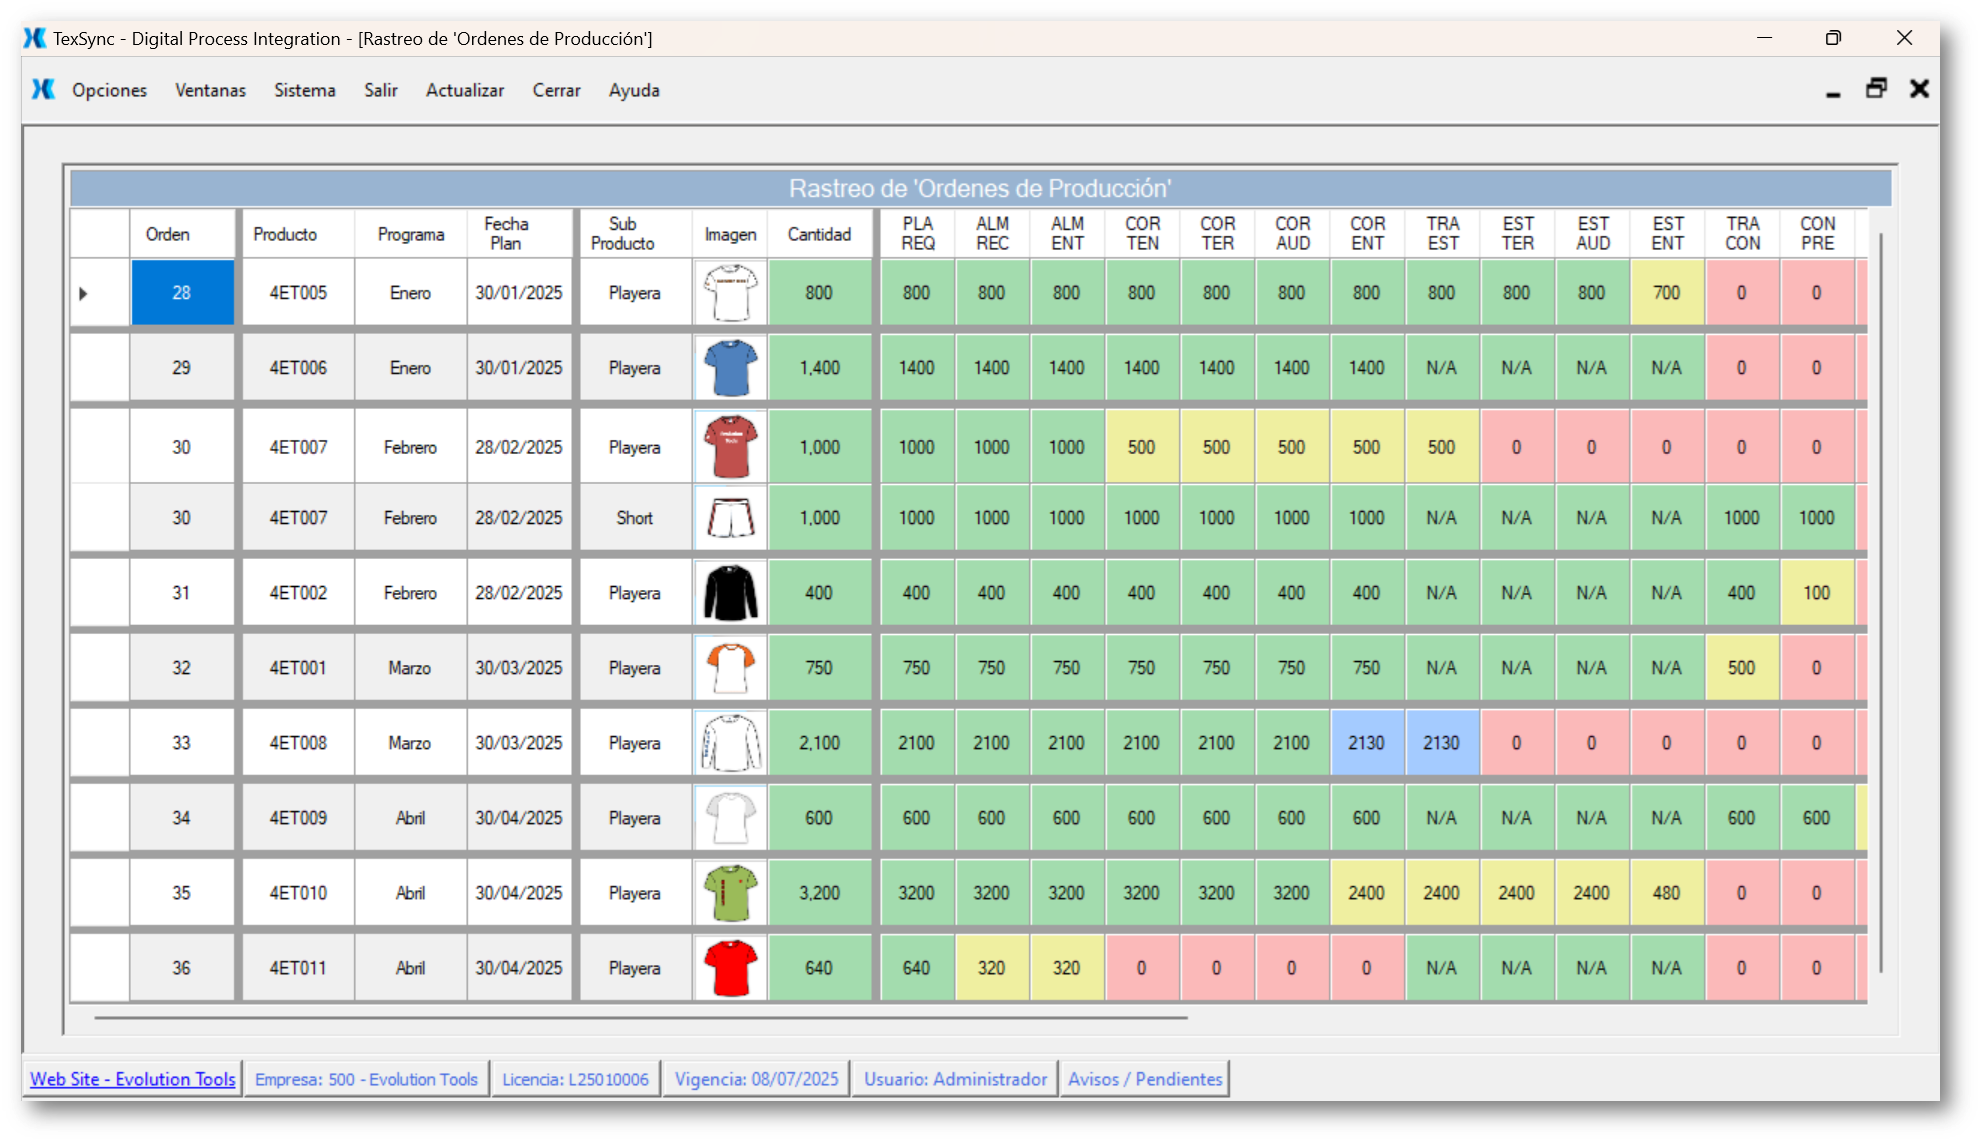1982x1143 pixels.
Task: Click the black long-sleeve image for order 31
Action: point(731,593)
